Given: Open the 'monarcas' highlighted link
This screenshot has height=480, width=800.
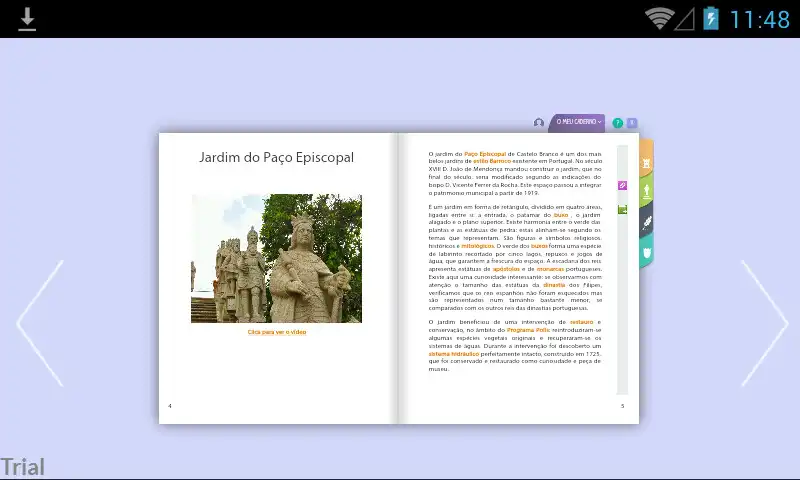Looking at the screenshot, I should click(550, 269).
